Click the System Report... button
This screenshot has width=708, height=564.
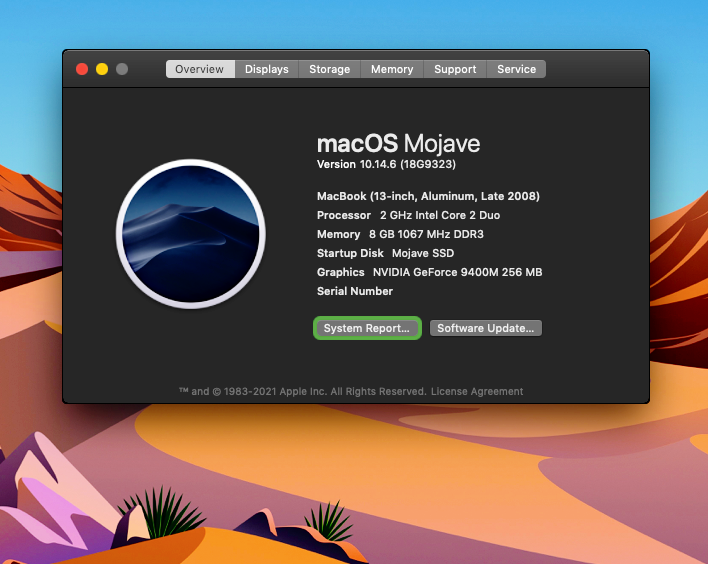click(x=367, y=328)
